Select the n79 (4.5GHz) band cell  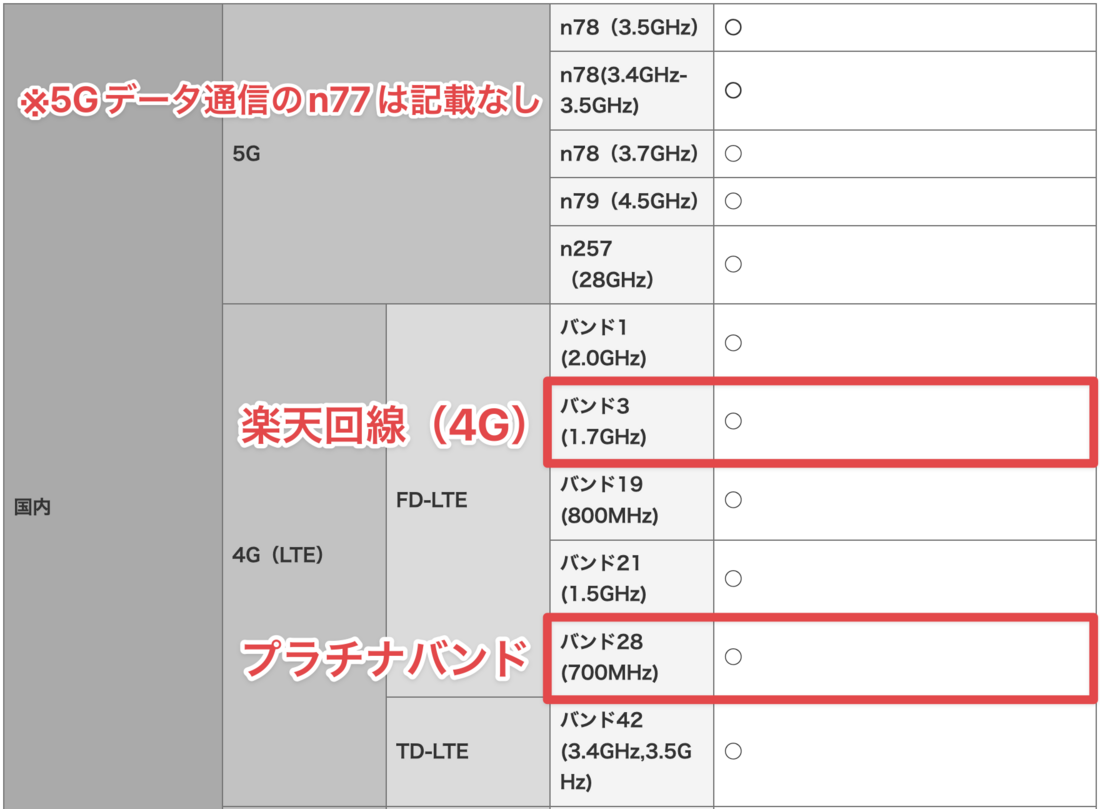tap(631, 201)
